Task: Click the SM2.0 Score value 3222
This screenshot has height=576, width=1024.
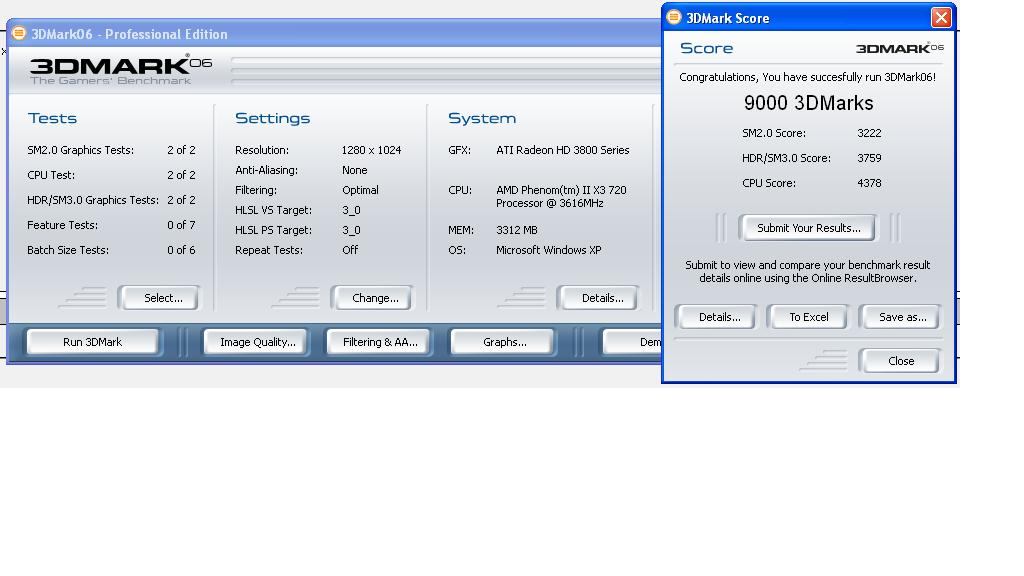Action: tap(869, 133)
